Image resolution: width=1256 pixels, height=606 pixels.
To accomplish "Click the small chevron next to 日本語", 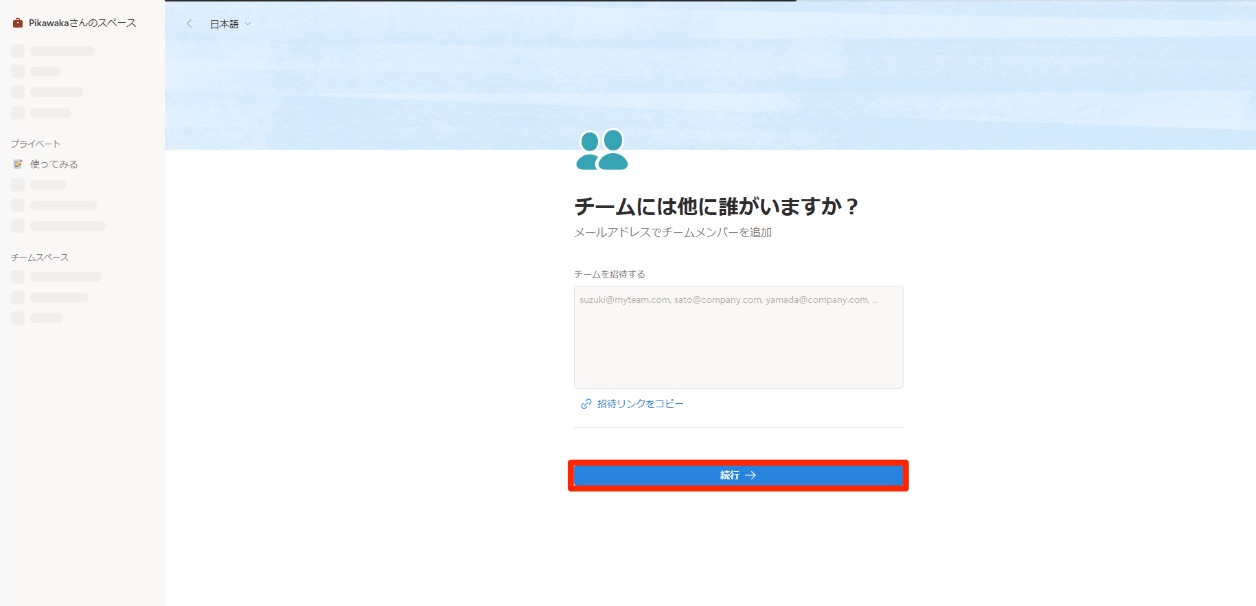I will click(248, 24).
